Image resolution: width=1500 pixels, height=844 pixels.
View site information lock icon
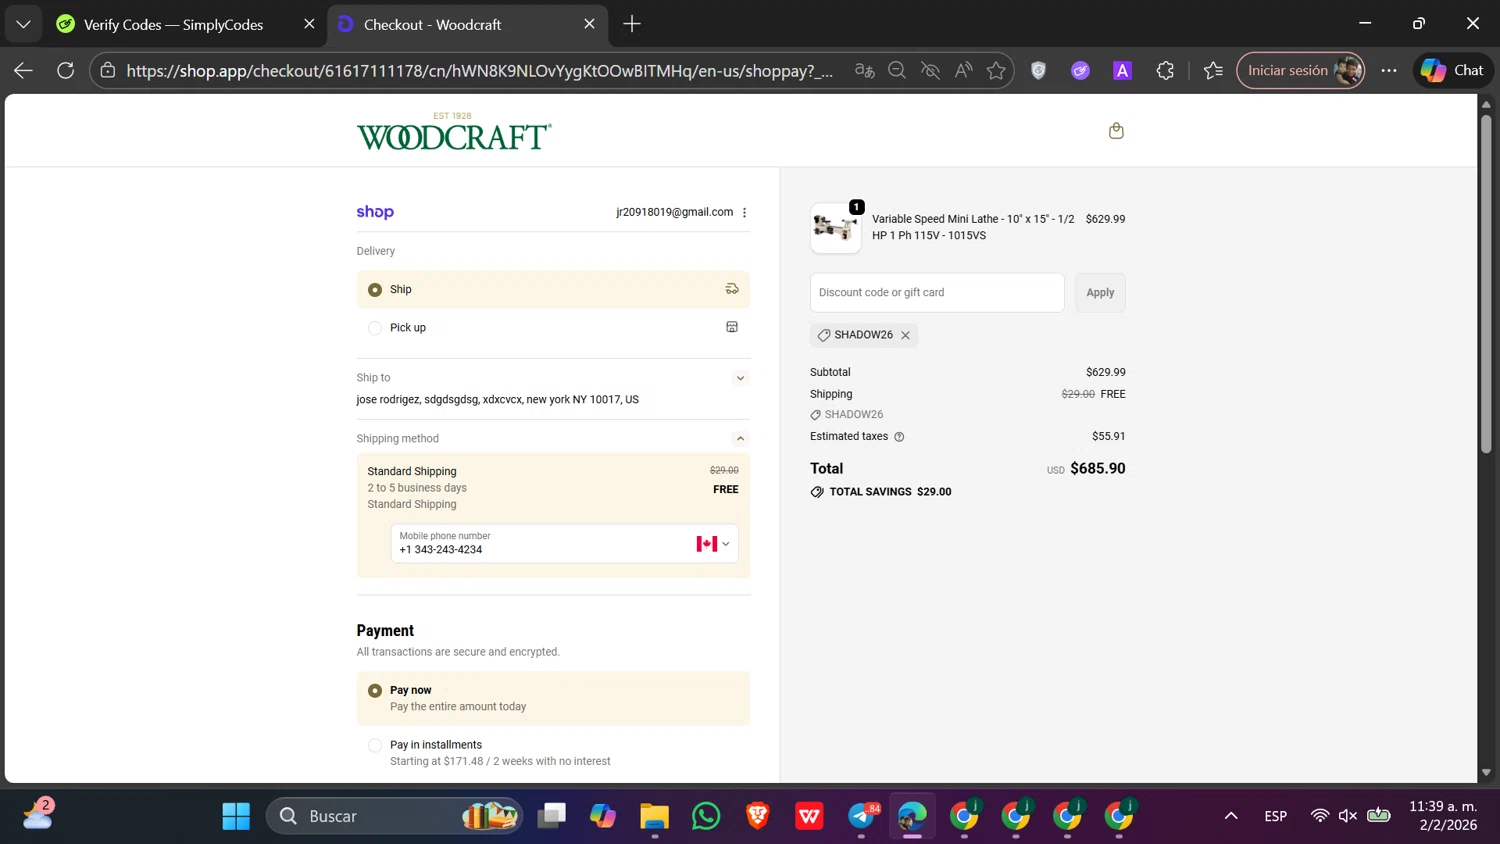tap(108, 70)
